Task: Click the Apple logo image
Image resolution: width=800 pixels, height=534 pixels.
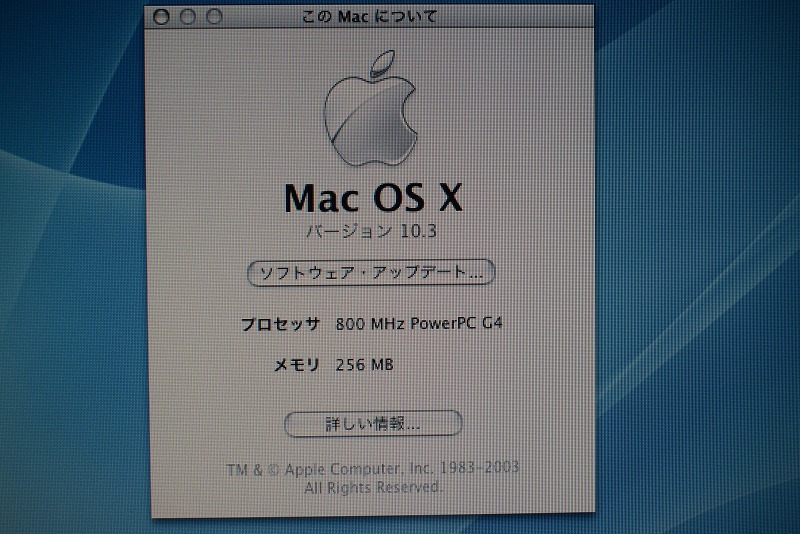Action: [x=371, y=108]
